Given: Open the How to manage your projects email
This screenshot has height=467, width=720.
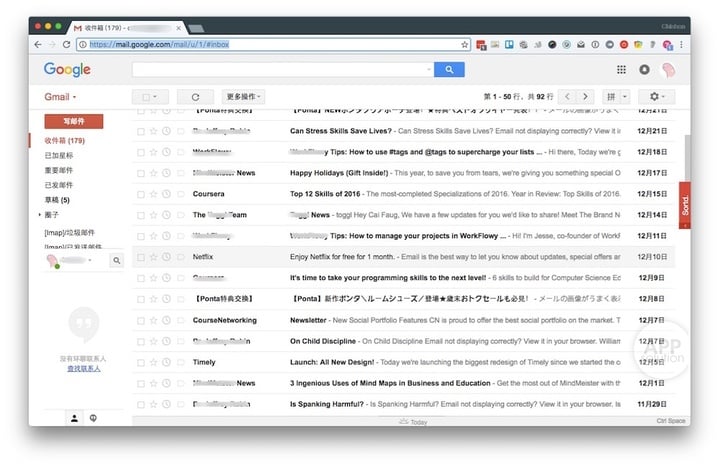Looking at the screenshot, I should click(x=404, y=236).
